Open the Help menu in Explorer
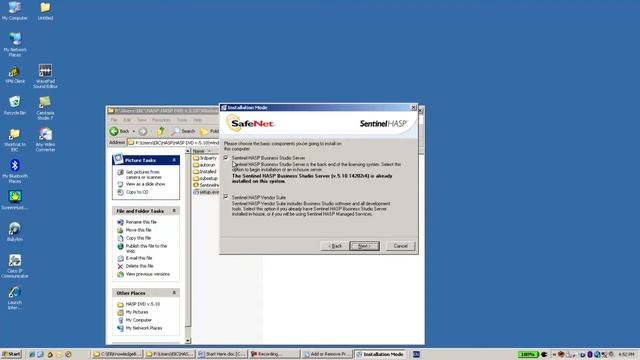Image resolution: width=640 pixels, height=360 pixels. 198,120
